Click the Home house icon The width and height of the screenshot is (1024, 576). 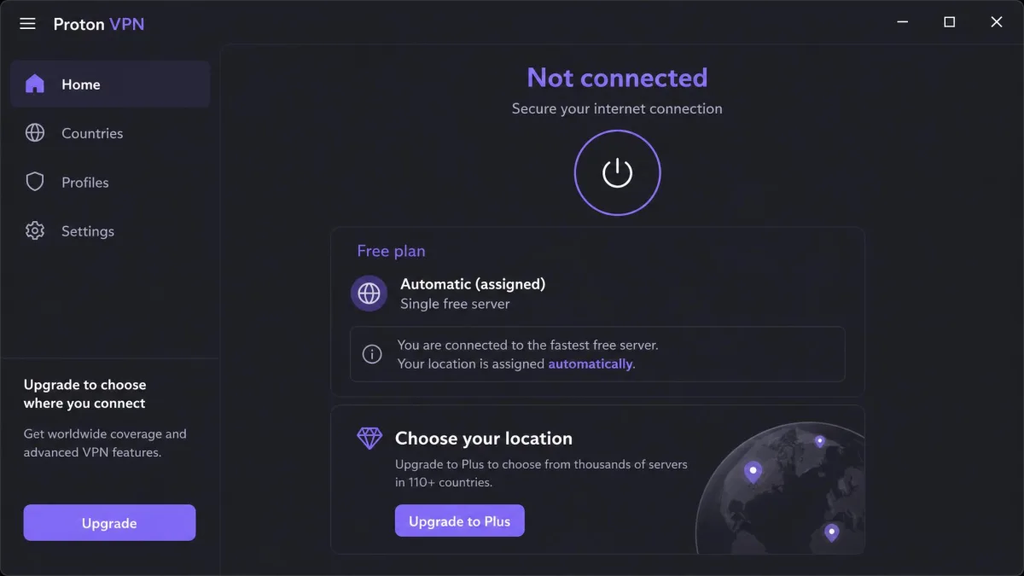pos(35,84)
